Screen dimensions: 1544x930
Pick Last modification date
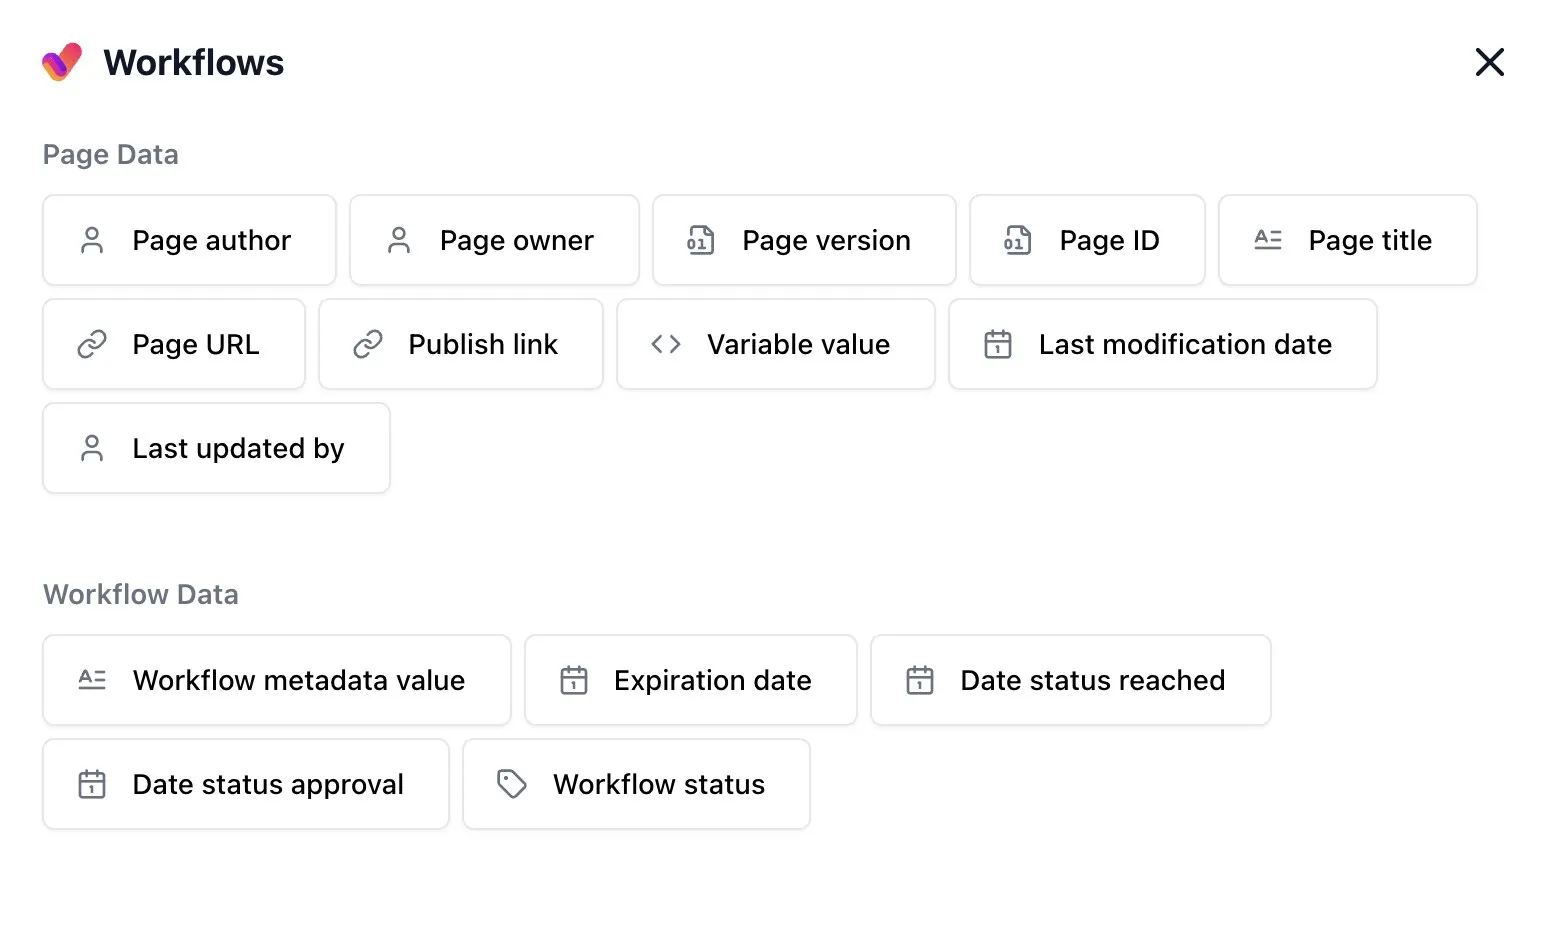pos(1163,344)
